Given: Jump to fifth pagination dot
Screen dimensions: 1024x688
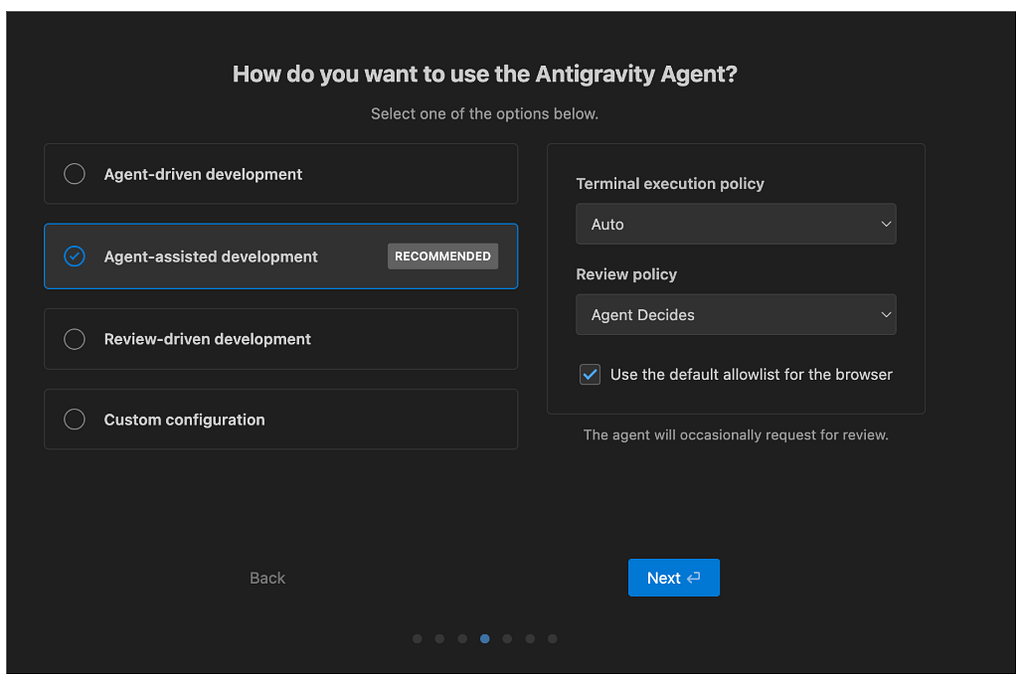Looking at the screenshot, I should [507, 638].
